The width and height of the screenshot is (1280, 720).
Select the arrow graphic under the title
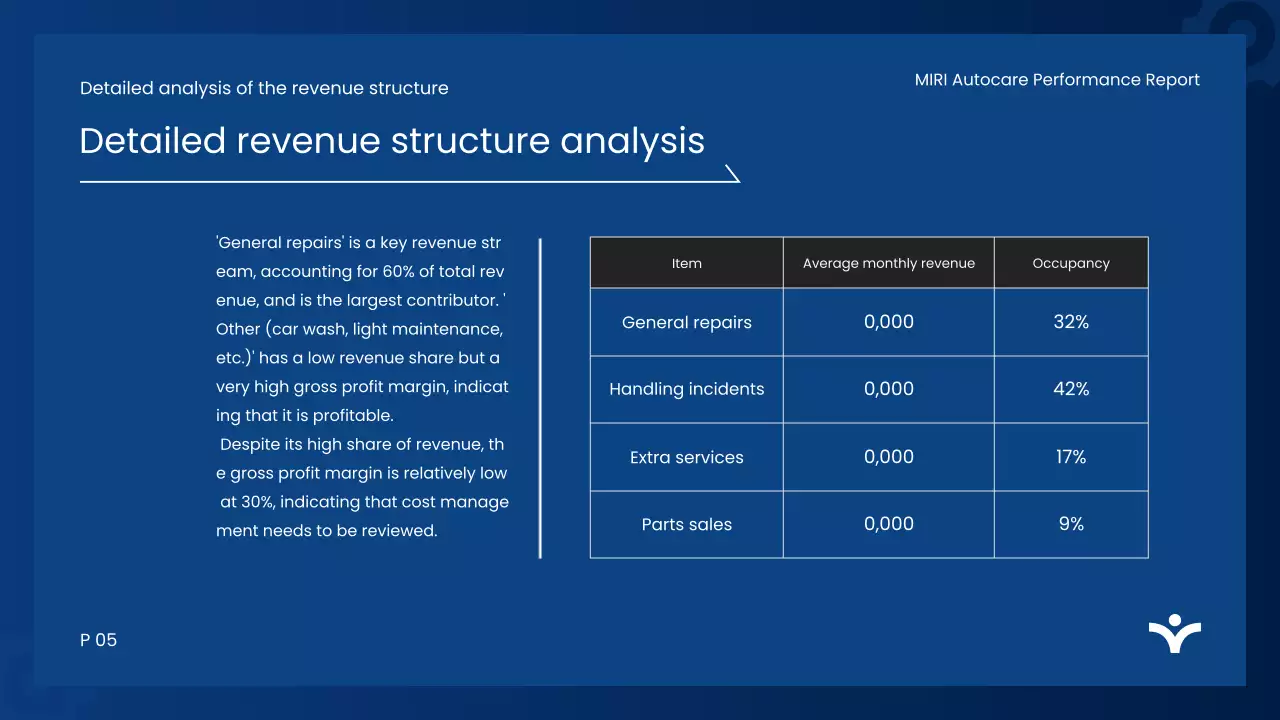click(x=732, y=172)
